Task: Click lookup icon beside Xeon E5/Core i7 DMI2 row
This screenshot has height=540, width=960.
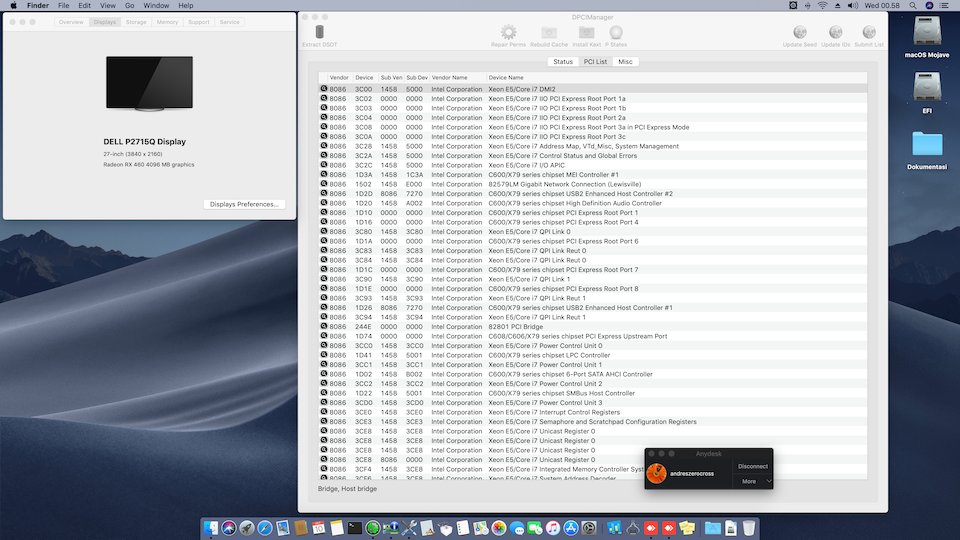Action: tap(324, 89)
